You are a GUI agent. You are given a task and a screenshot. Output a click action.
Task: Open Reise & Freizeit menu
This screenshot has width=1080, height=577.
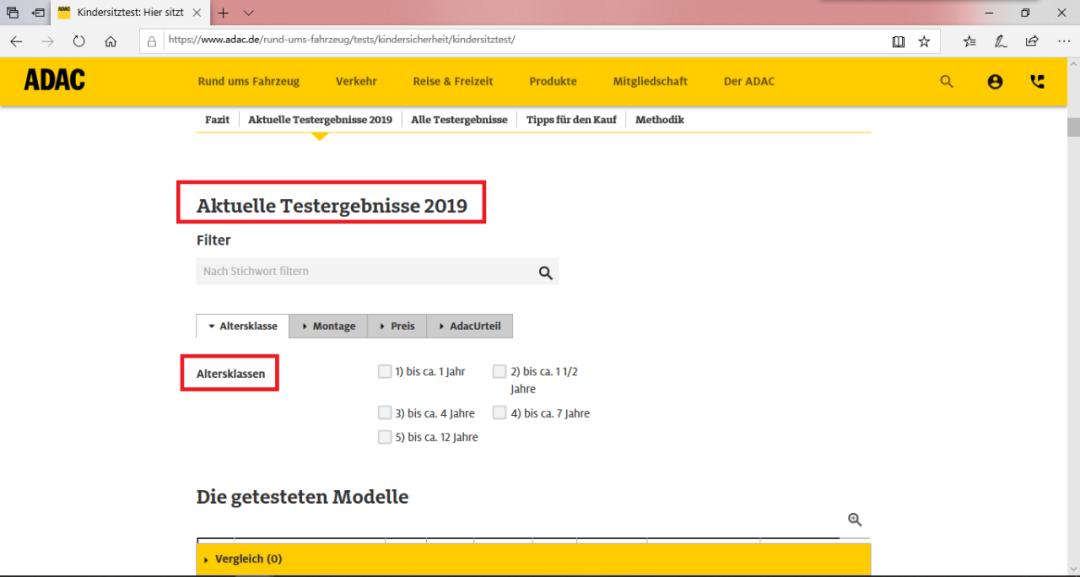click(x=453, y=81)
